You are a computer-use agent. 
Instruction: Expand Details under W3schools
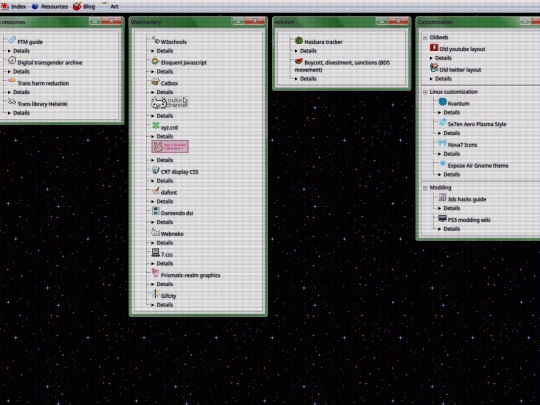tap(162, 51)
